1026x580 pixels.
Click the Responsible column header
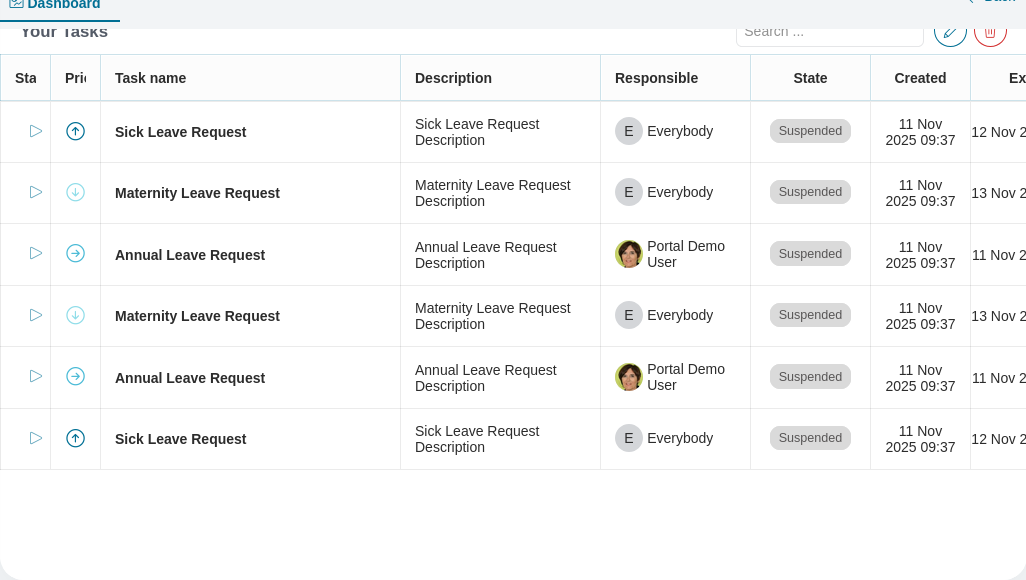coord(656,77)
